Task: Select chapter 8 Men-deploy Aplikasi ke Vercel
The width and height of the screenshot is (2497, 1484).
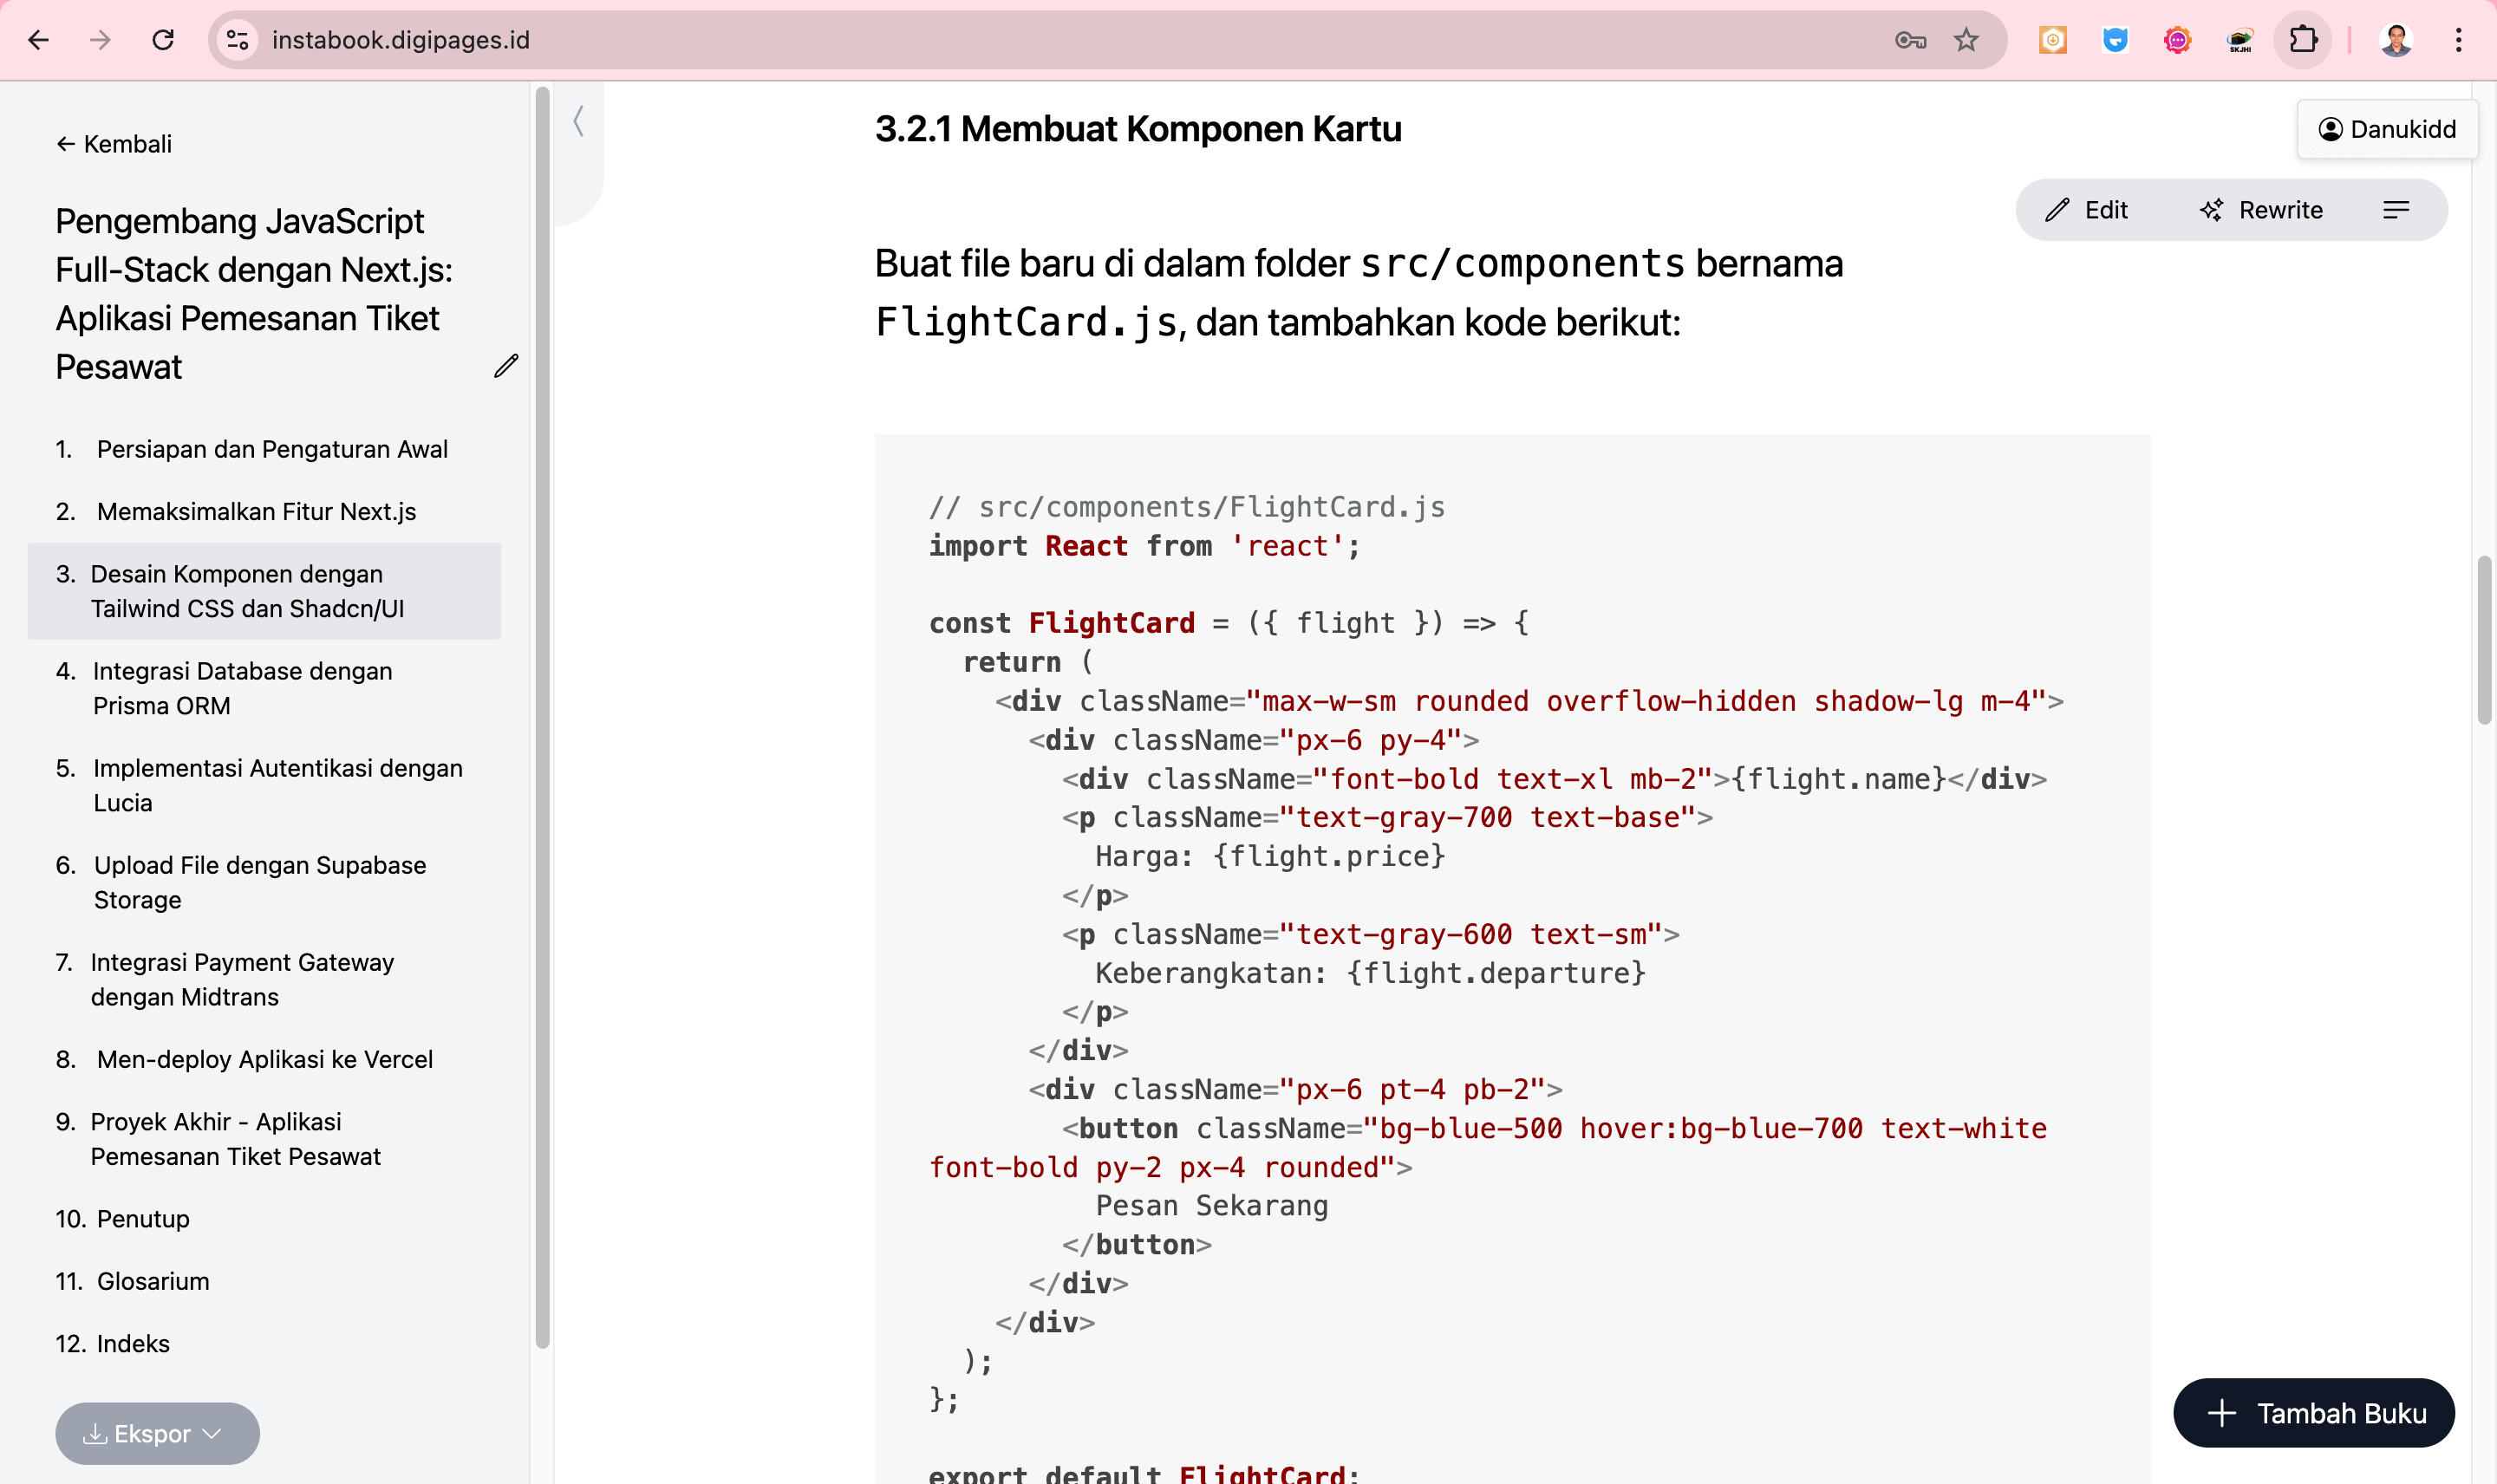Action: point(264,1059)
